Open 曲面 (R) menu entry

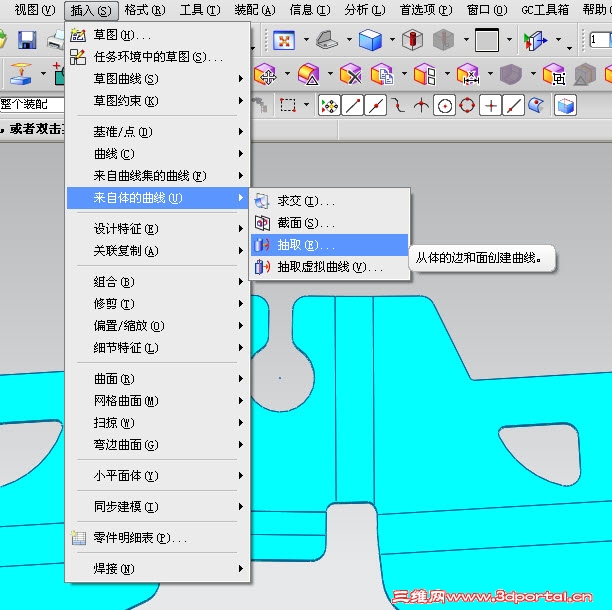[x=158, y=379]
